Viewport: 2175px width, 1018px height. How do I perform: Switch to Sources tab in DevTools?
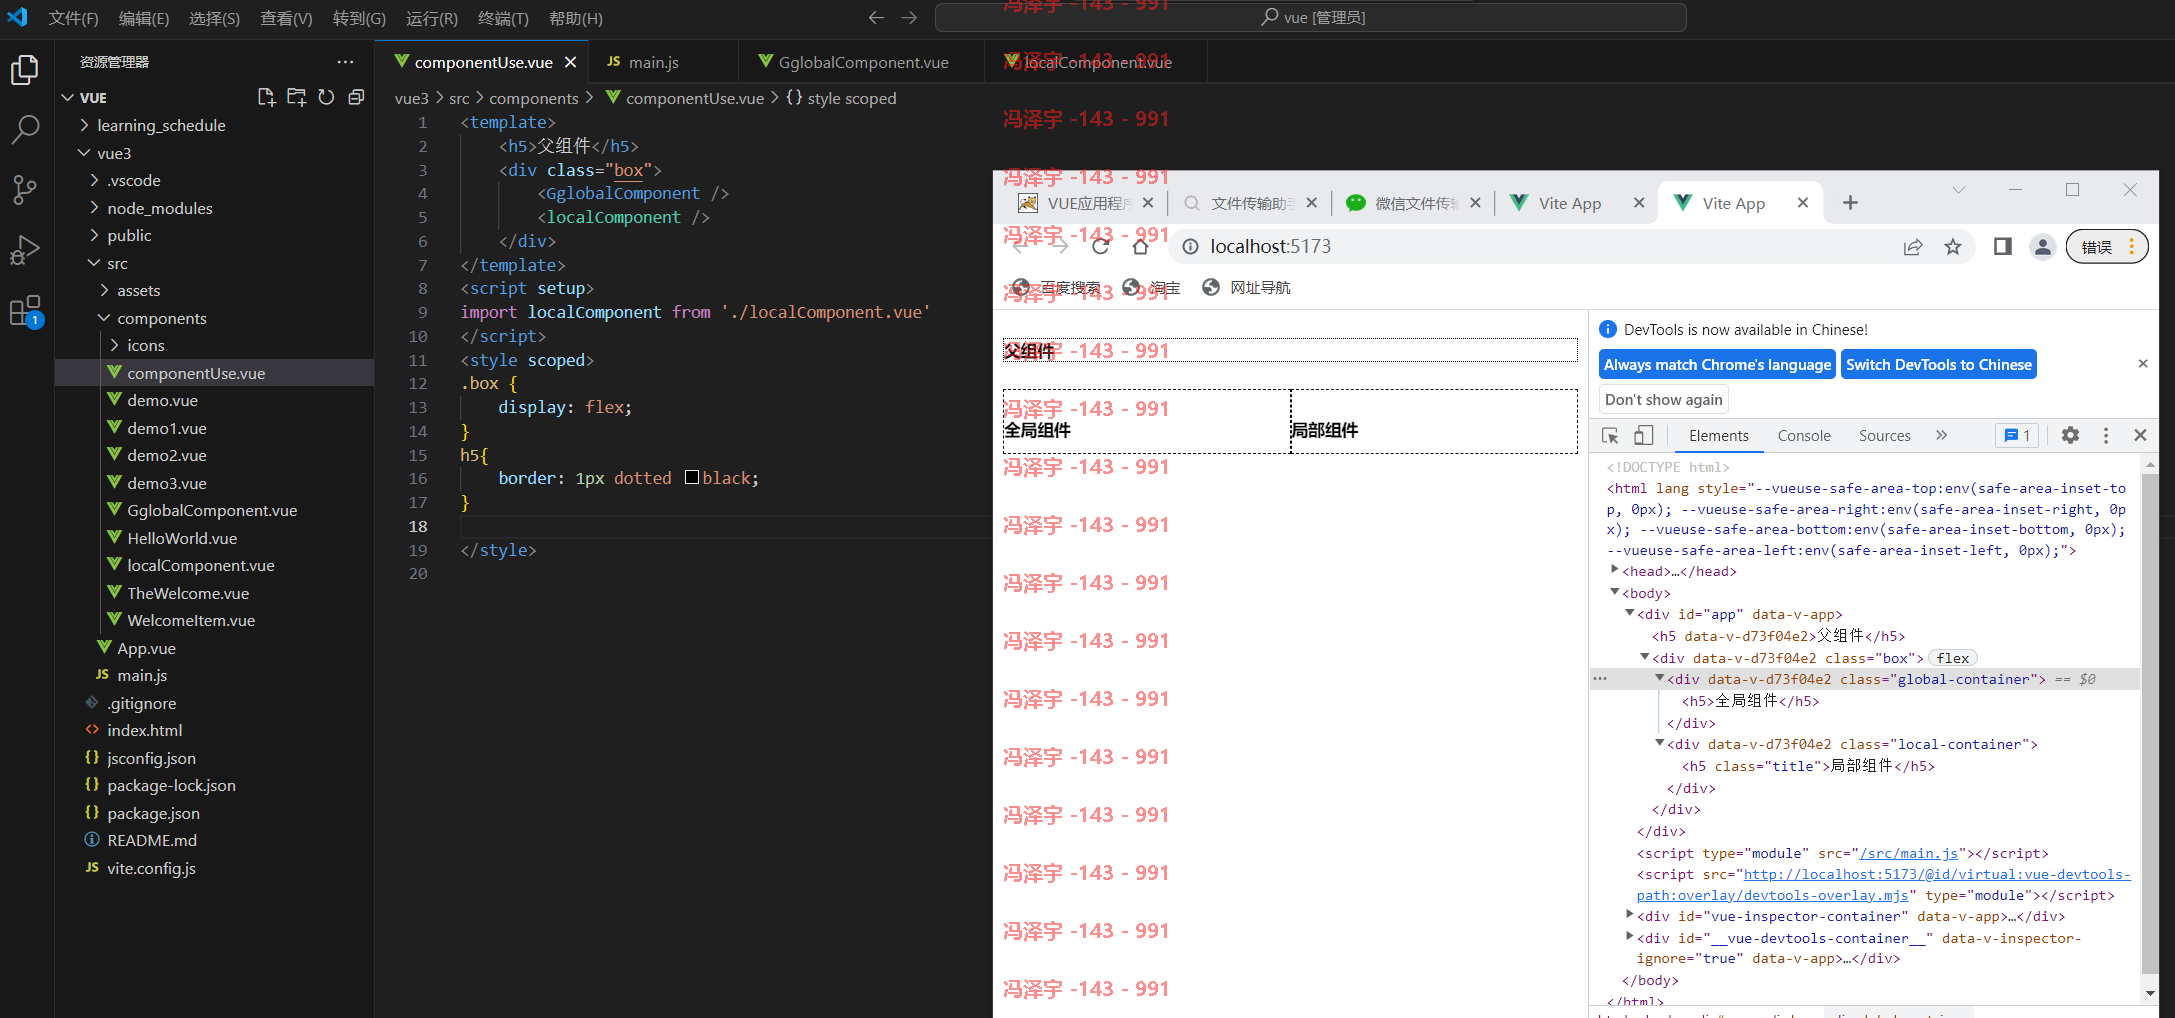1884,435
